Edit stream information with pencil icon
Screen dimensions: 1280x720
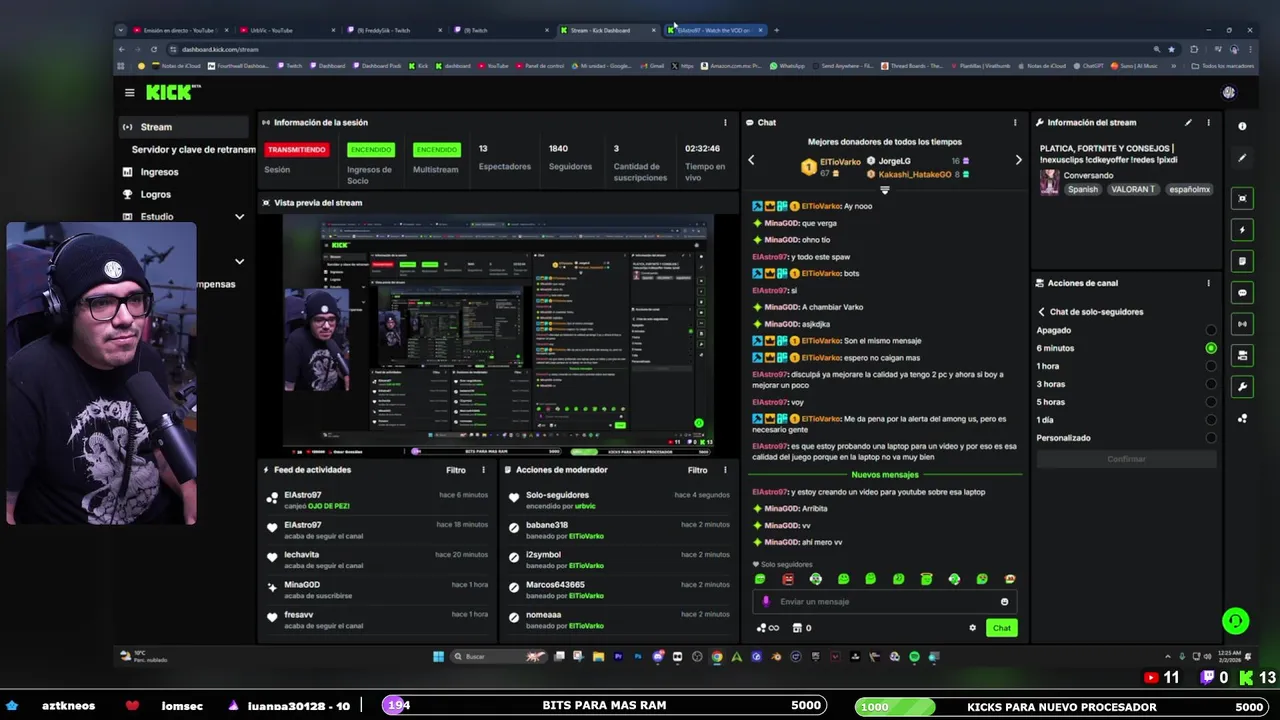point(1188,122)
